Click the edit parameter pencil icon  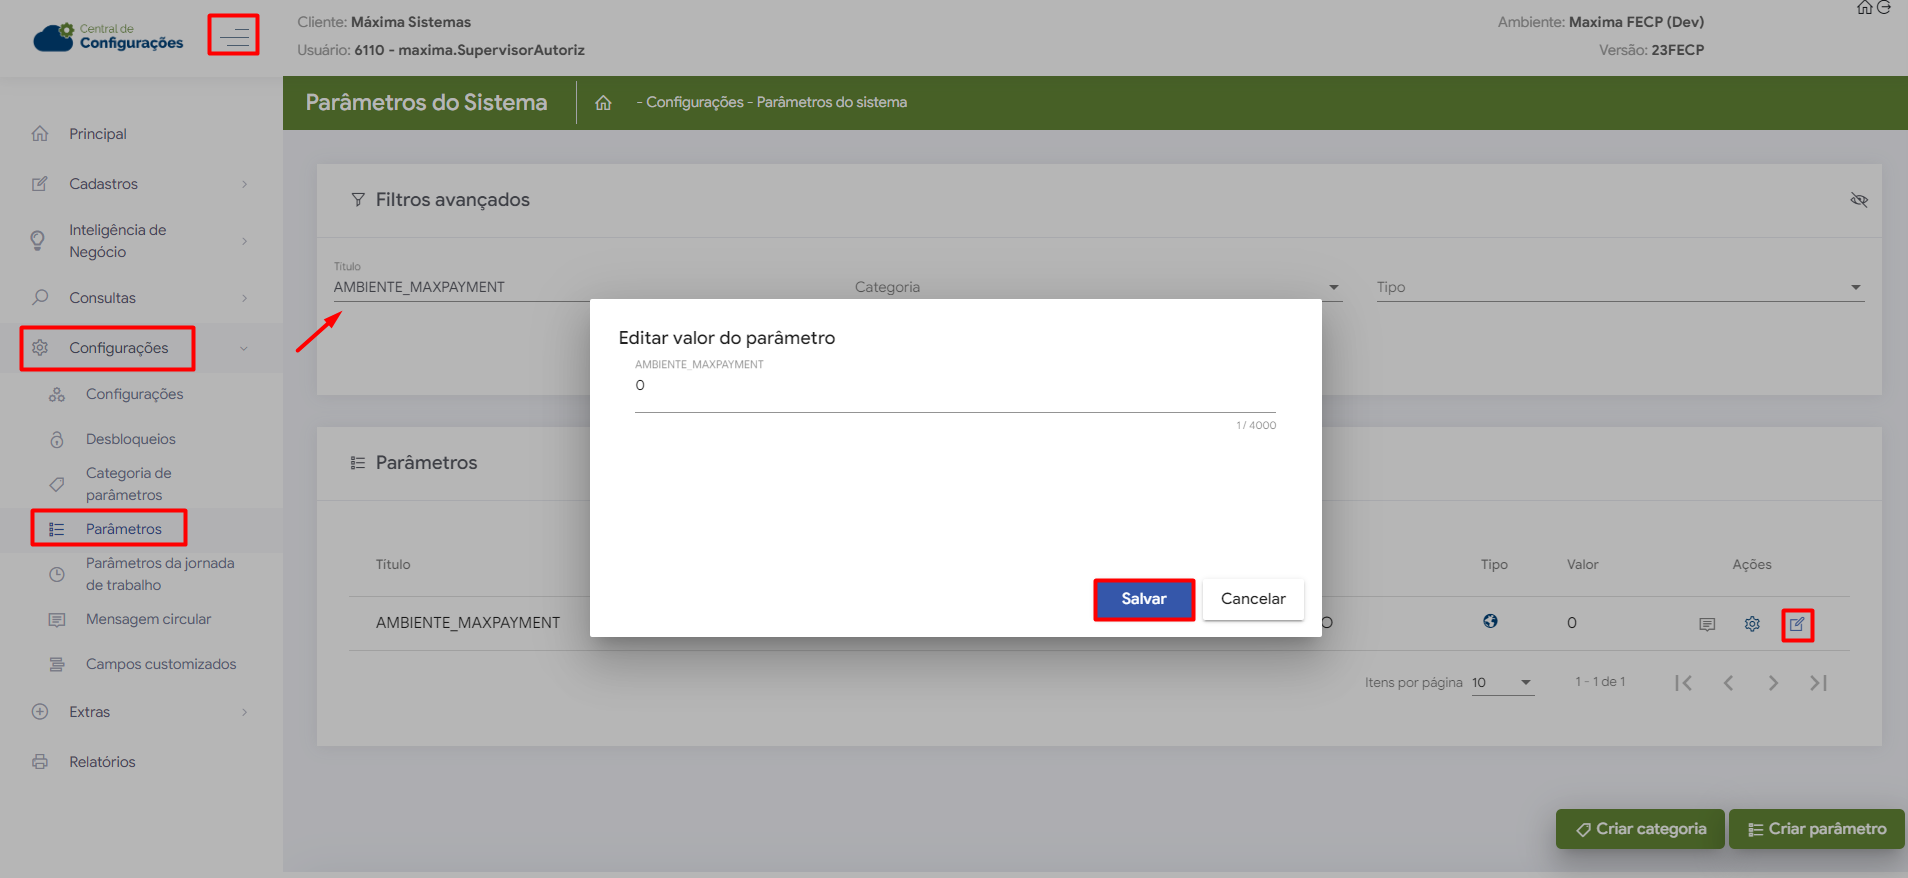coord(1797,624)
